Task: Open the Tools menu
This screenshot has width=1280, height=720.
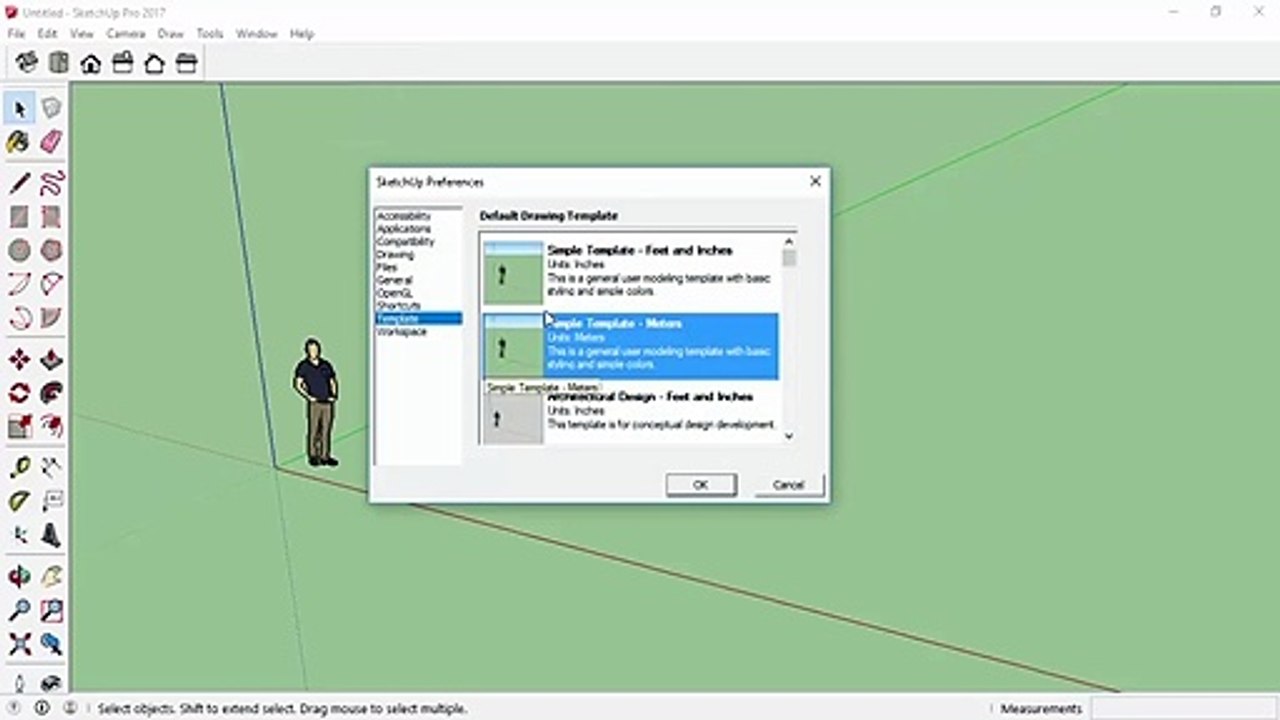Action: (210, 33)
